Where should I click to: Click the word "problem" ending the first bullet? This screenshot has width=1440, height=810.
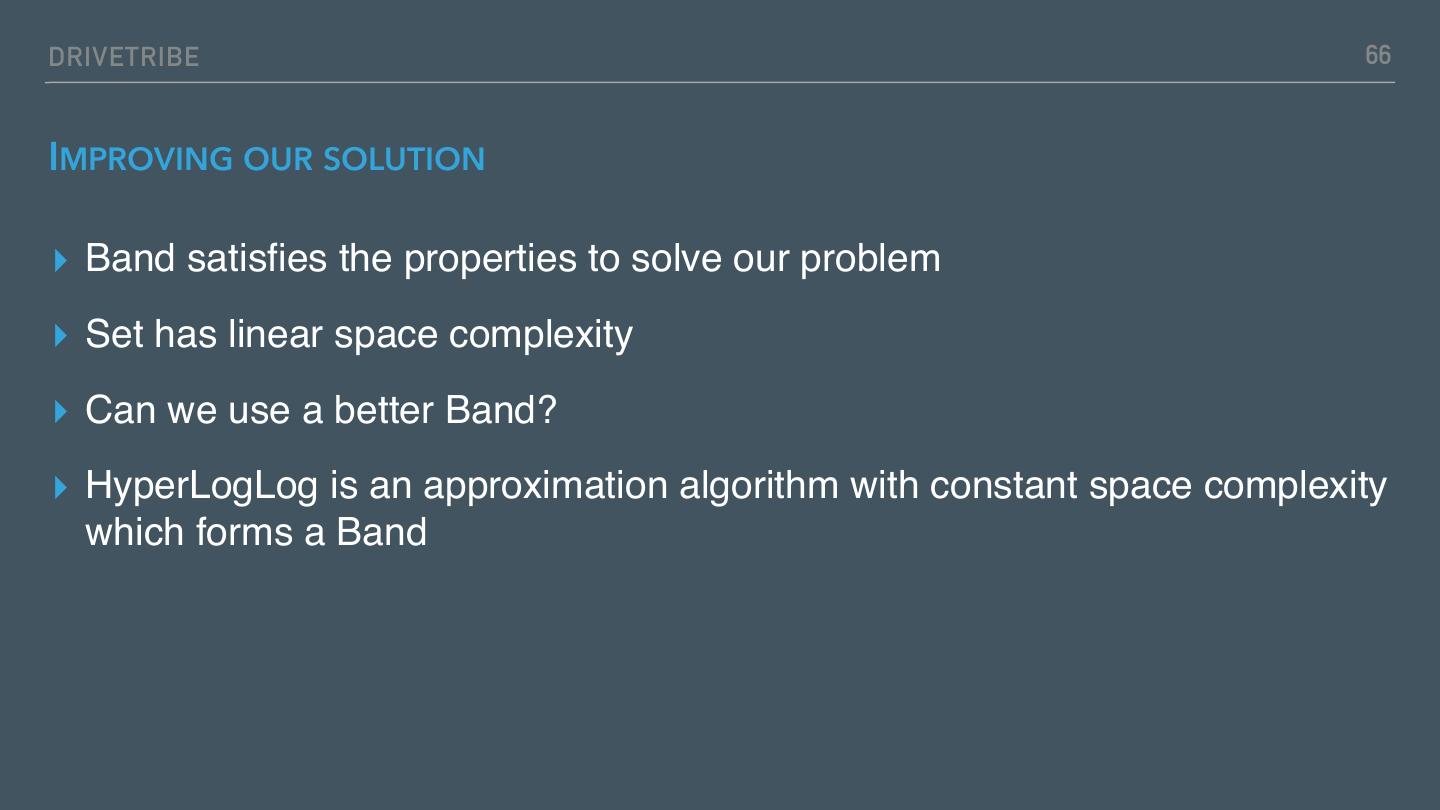[x=870, y=259]
